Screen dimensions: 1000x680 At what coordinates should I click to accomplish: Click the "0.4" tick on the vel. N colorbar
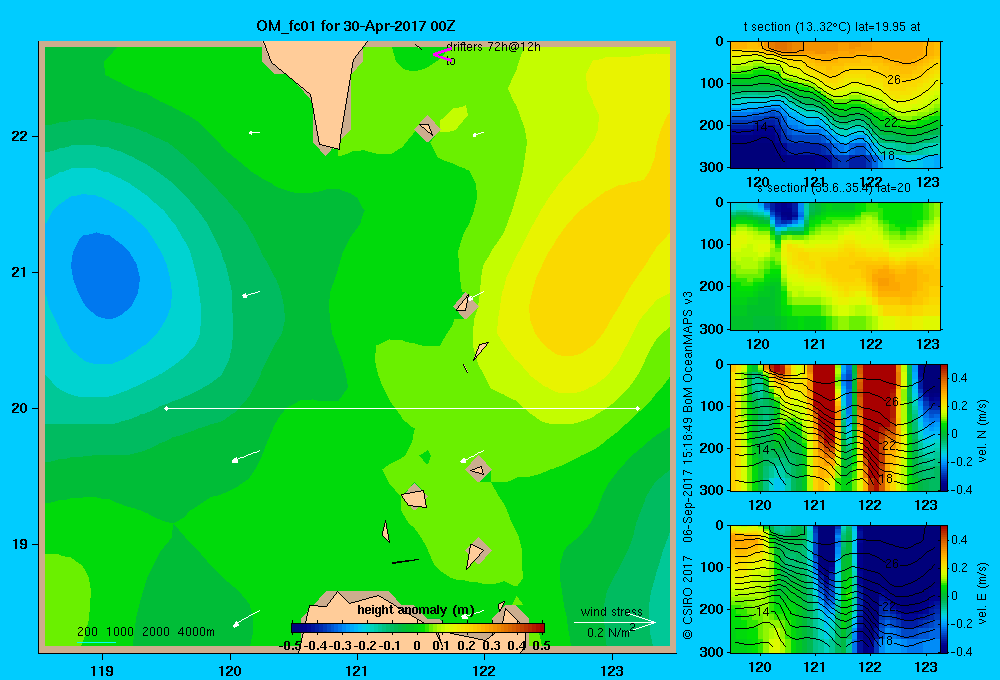point(959,378)
